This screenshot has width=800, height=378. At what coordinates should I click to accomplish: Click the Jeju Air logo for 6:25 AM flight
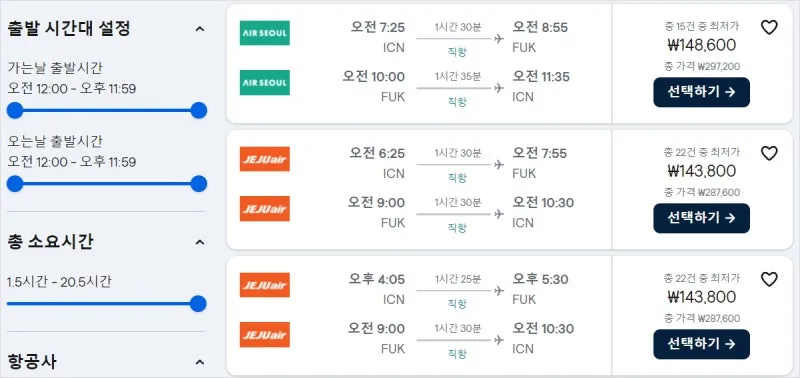[x=265, y=159]
